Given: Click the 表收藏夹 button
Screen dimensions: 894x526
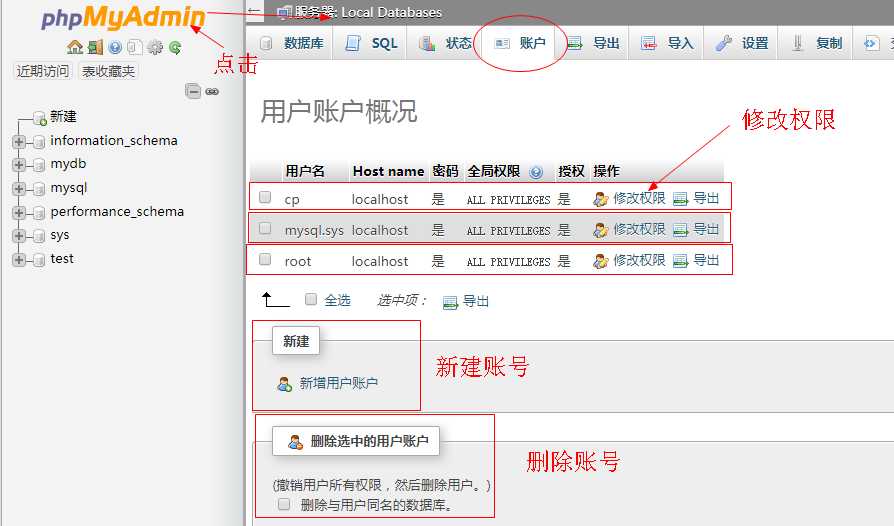Looking at the screenshot, I should click(x=108, y=71).
